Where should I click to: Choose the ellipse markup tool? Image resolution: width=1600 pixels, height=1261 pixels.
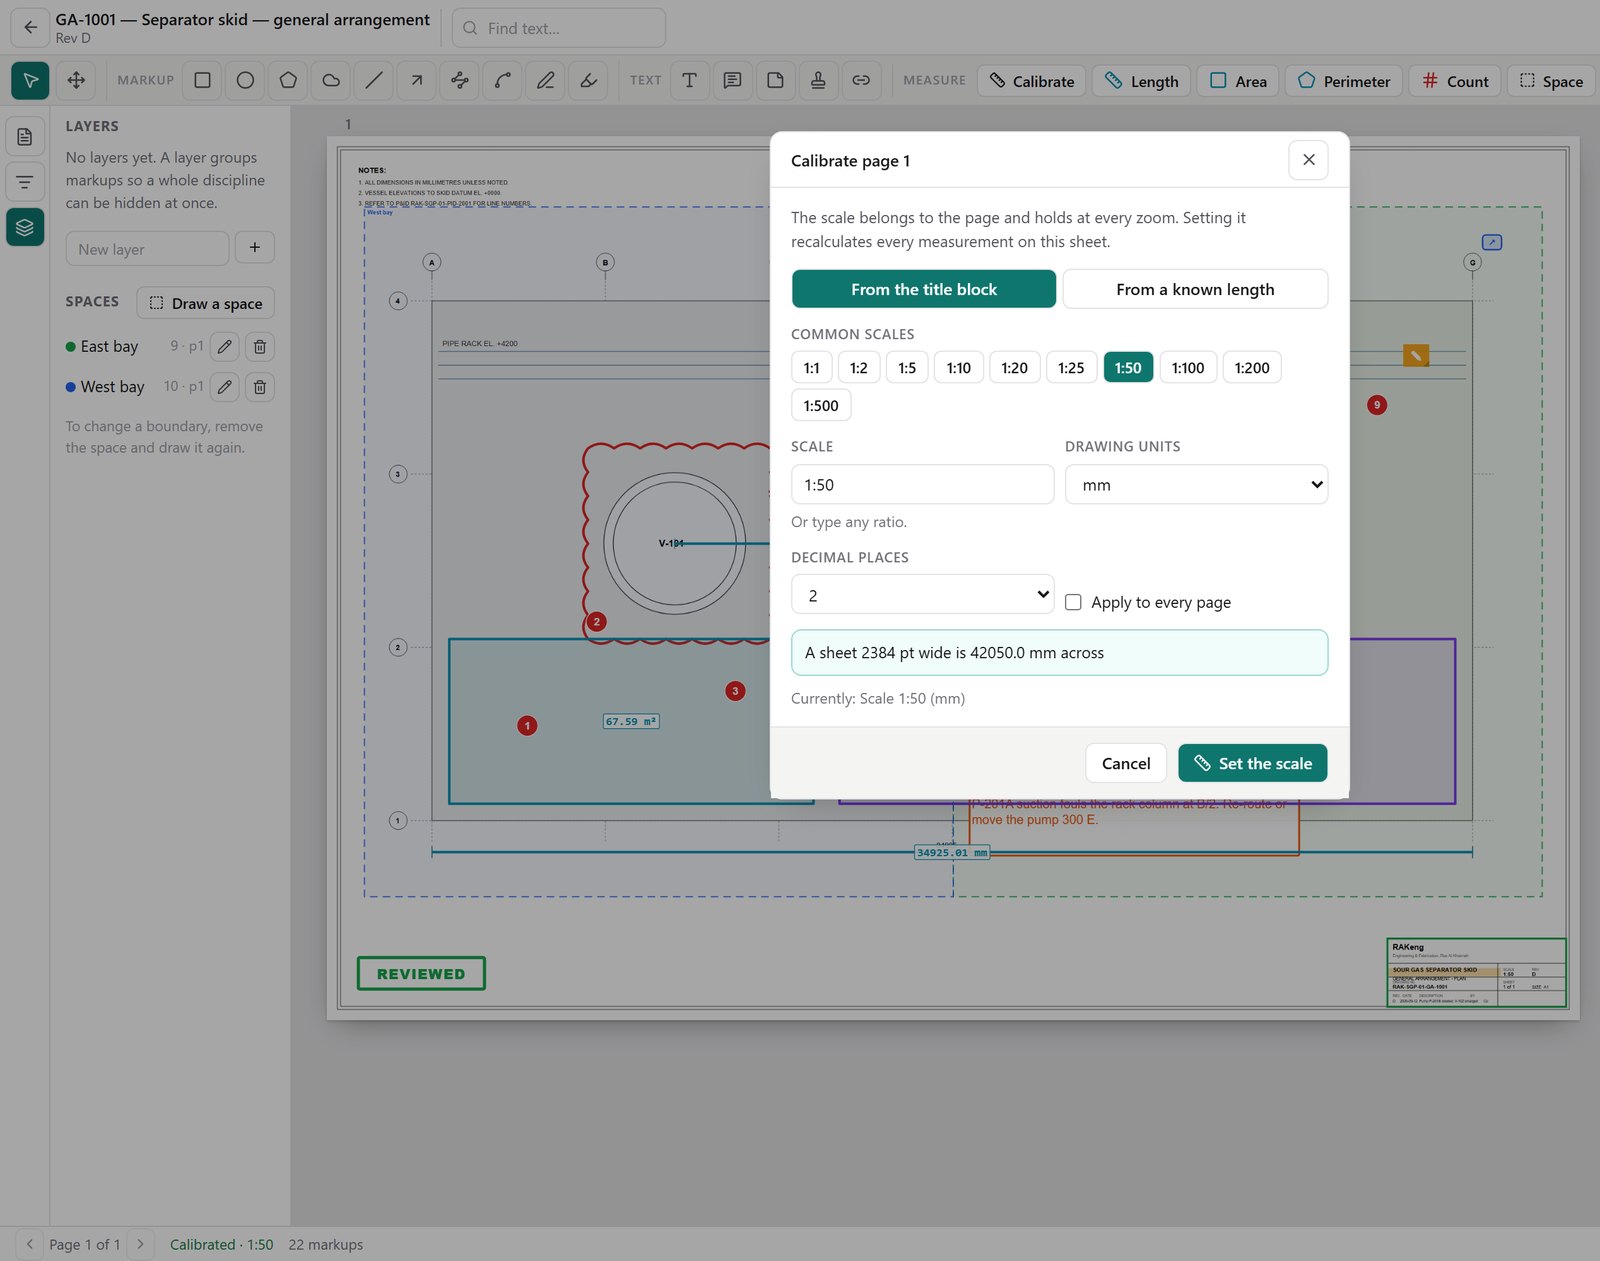245,80
